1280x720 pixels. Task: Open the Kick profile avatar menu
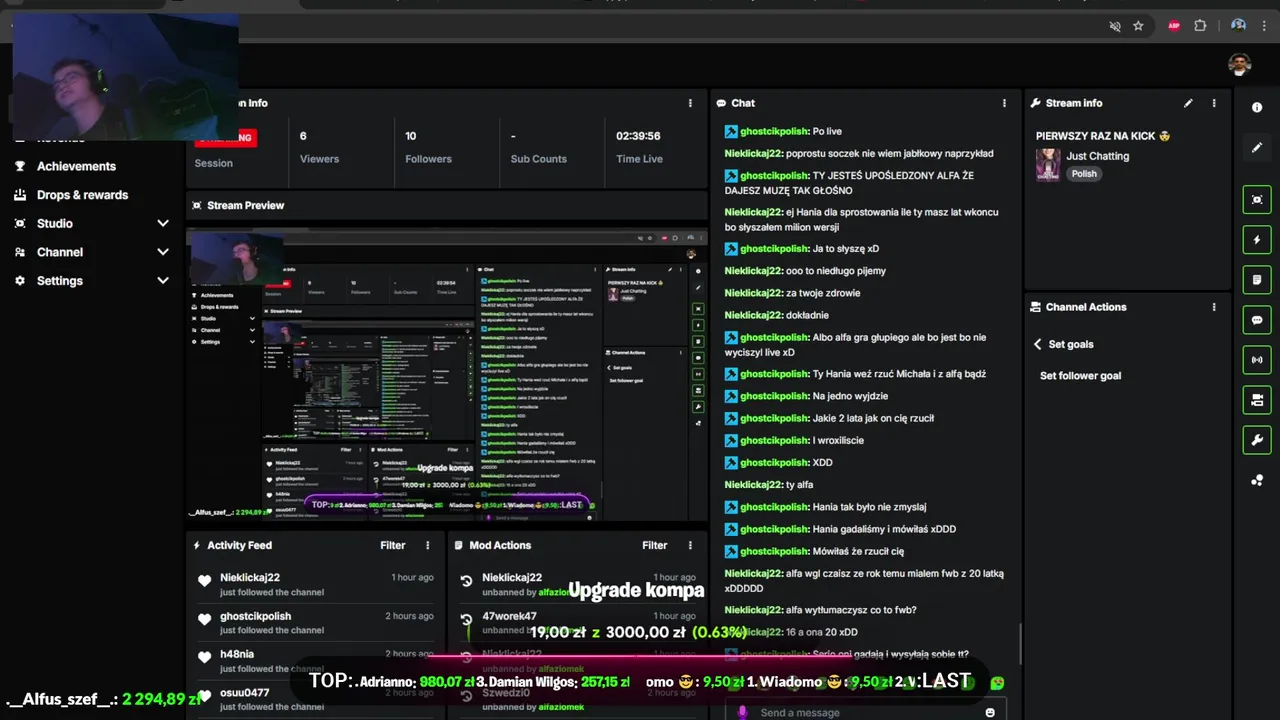click(x=1240, y=65)
